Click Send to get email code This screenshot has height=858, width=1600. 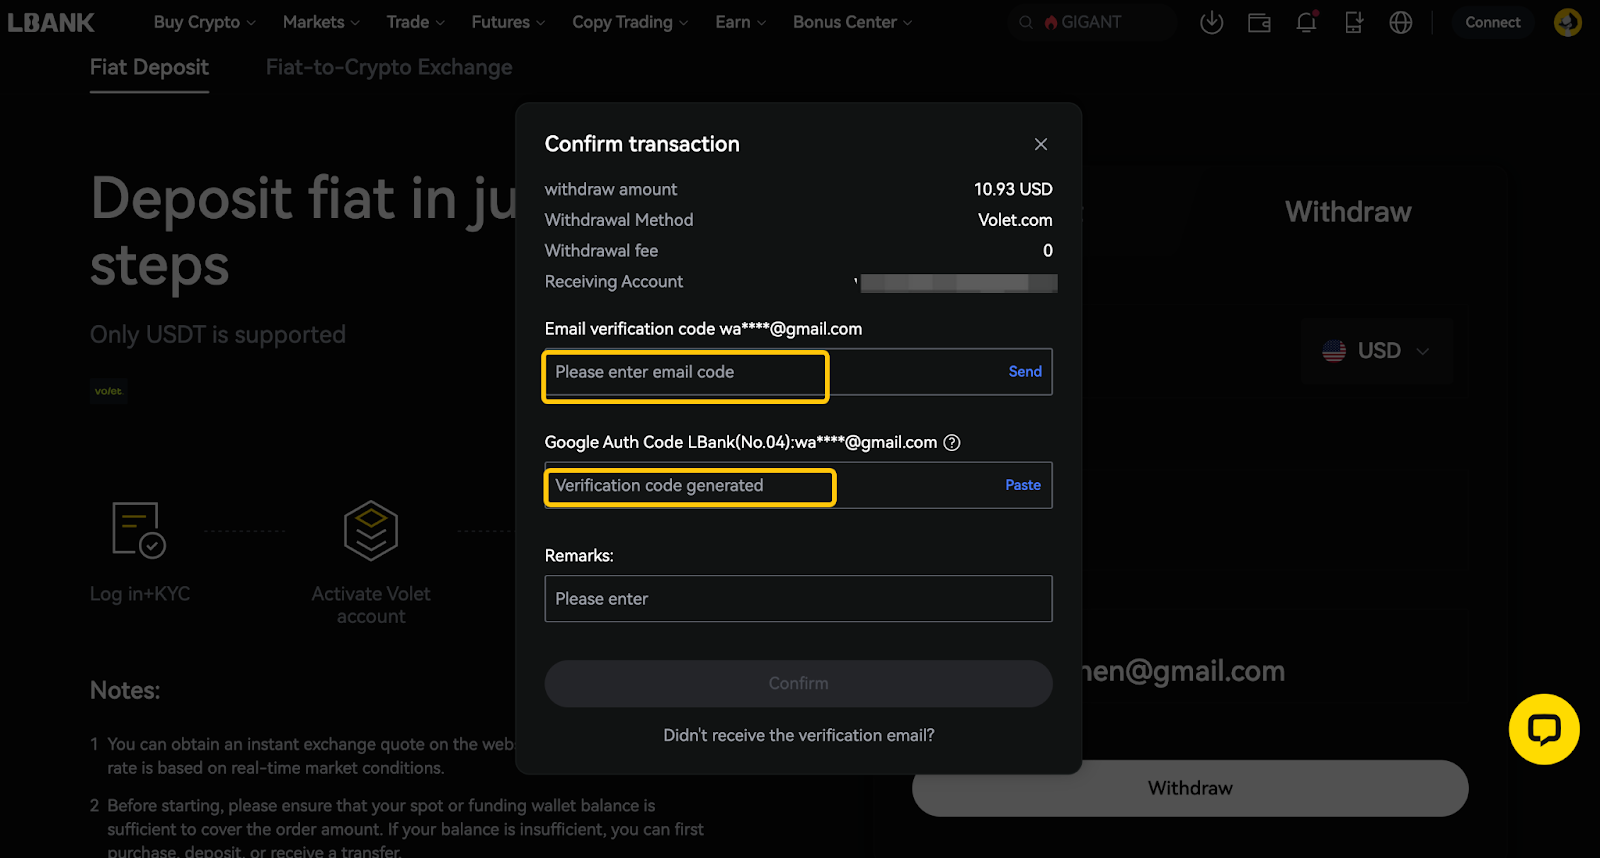[1025, 371]
